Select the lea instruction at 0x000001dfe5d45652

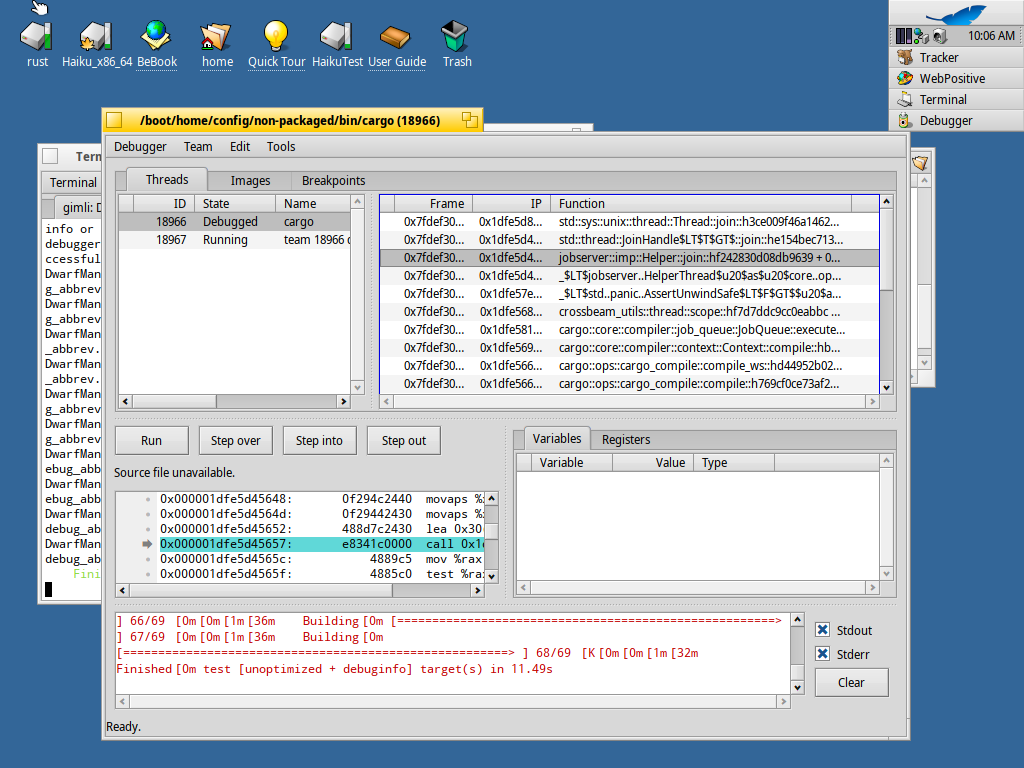click(321, 529)
